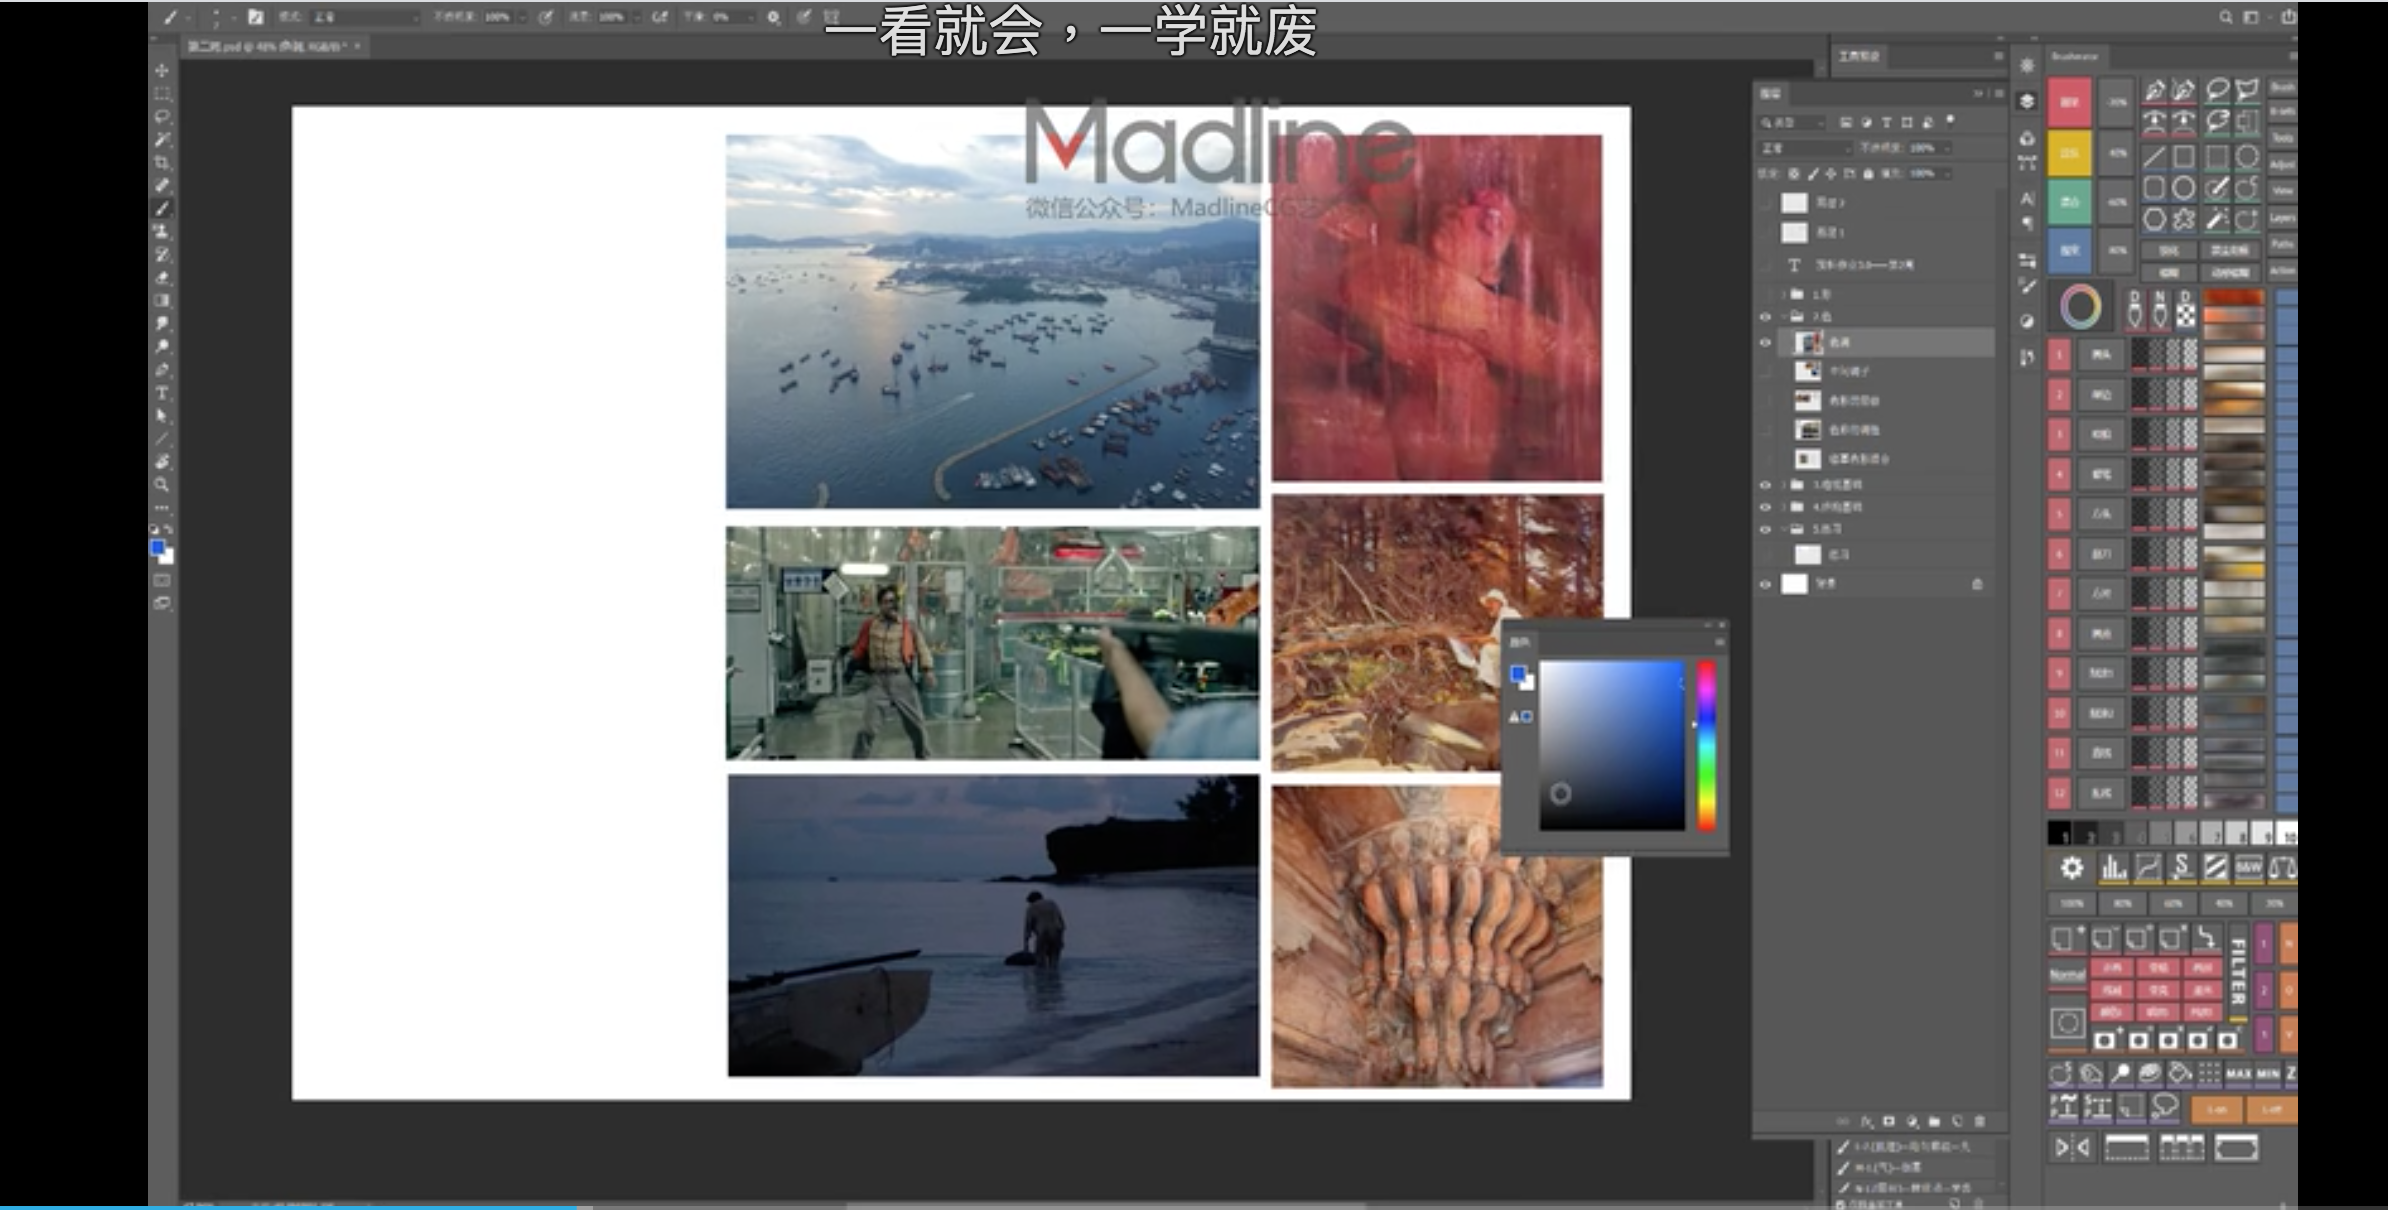
Task: Show the hidden 图层 2 layer
Action: click(1765, 203)
